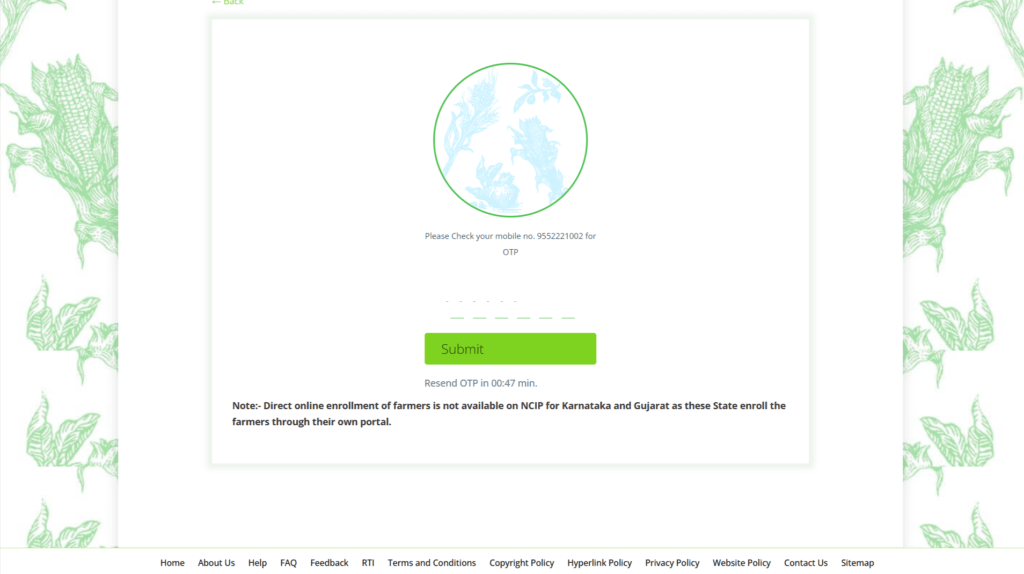Viewport: 1024px width, 574px height.
Task: Click the circular crop illustration image
Action: [x=510, y=140]
